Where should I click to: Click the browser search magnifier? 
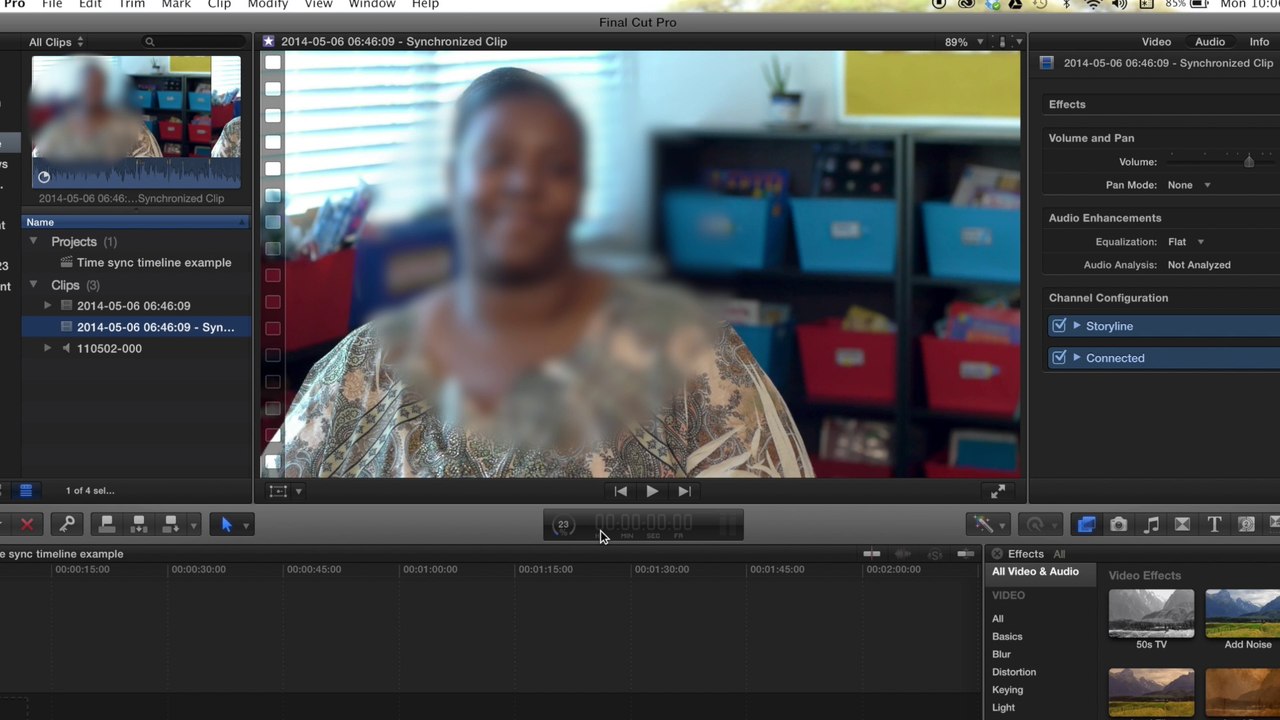coord(150,42)
